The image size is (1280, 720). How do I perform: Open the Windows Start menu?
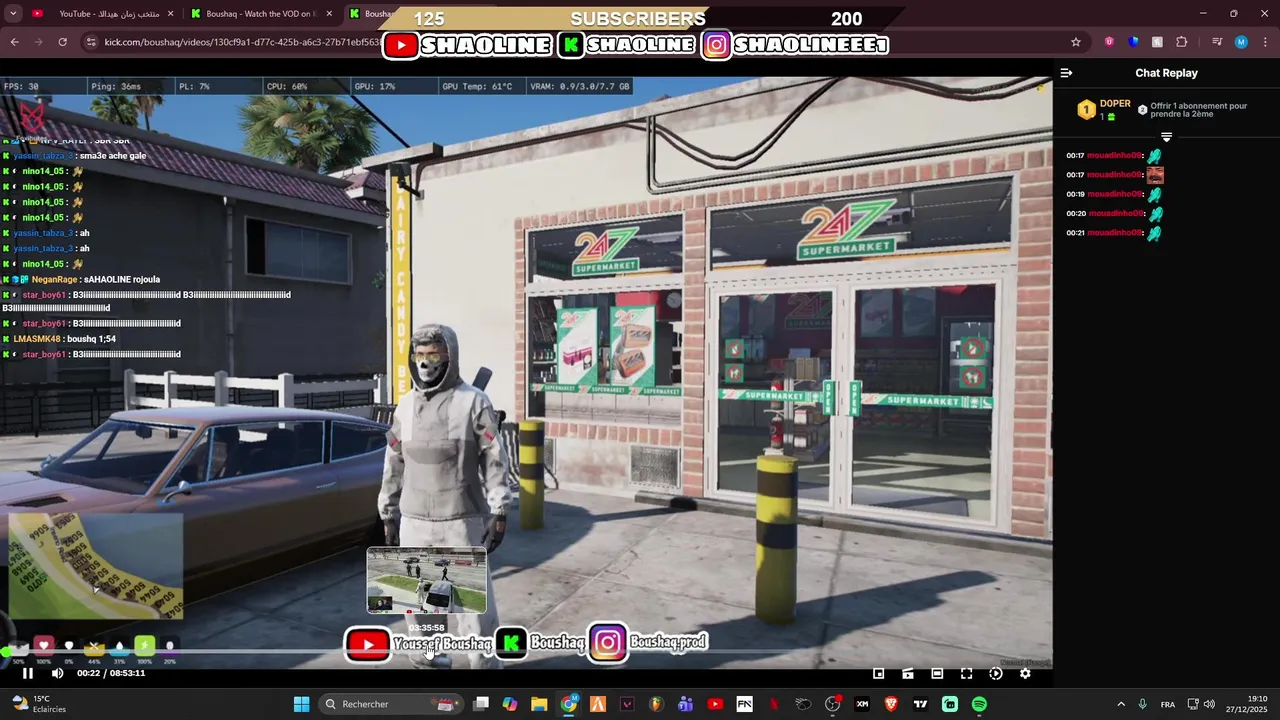click(301, 704)
